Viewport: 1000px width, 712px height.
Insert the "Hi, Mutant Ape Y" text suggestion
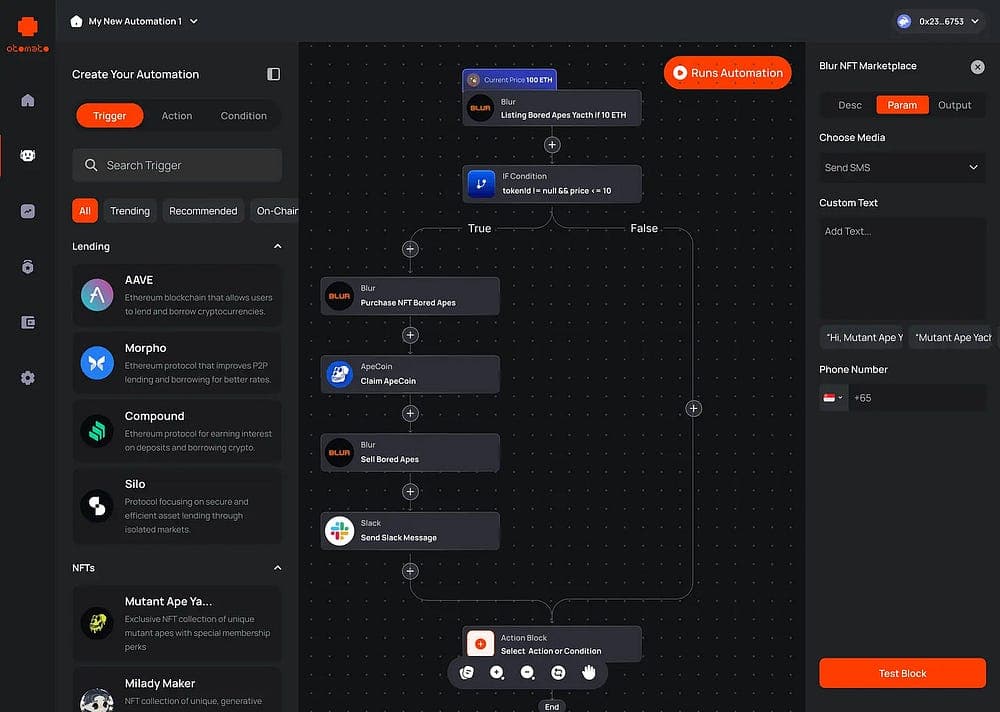point(862,337)
